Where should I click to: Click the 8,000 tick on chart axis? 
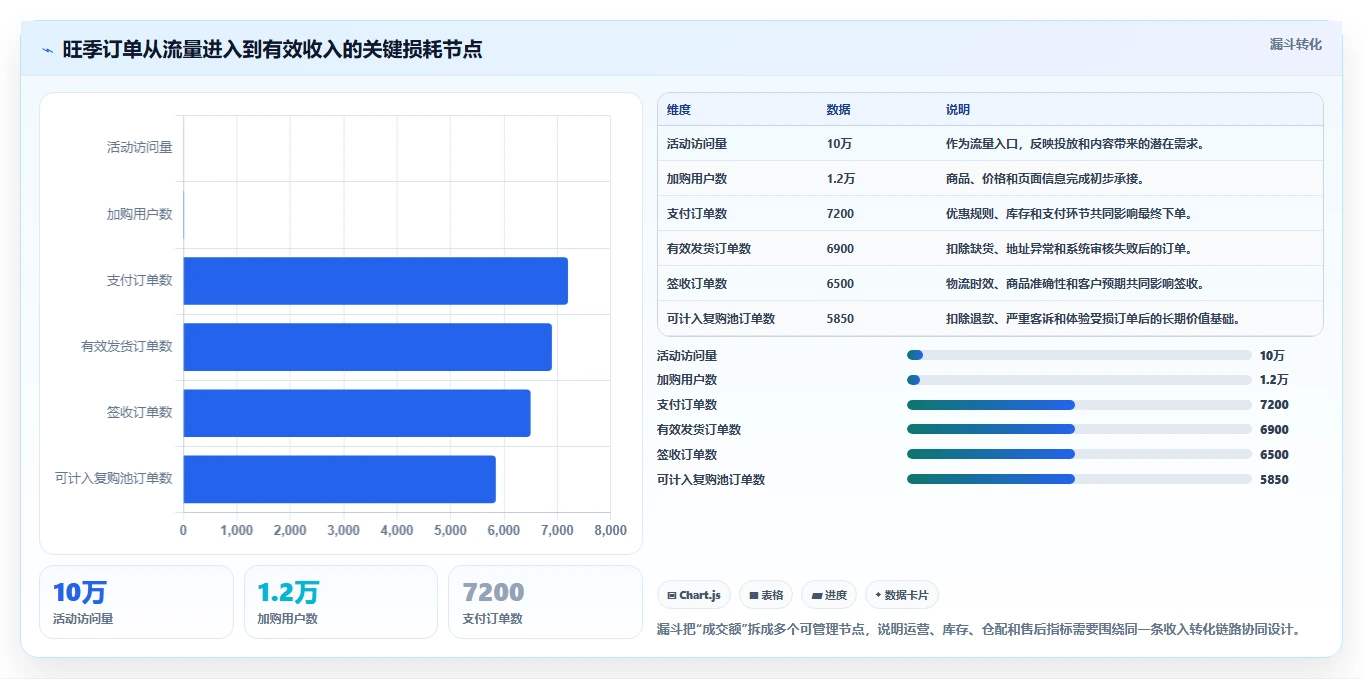click(610, 530)
